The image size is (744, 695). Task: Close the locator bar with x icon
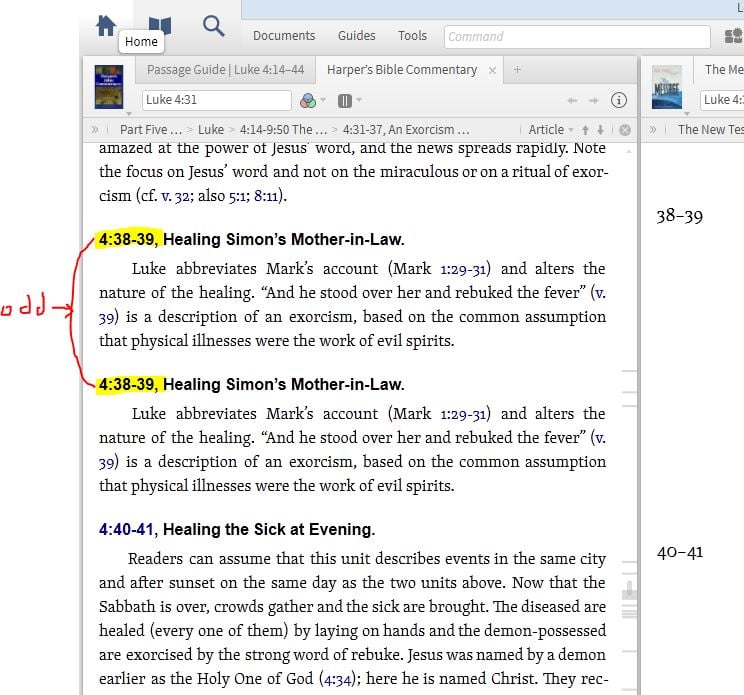pyautogui.click(x=625, y=130)
